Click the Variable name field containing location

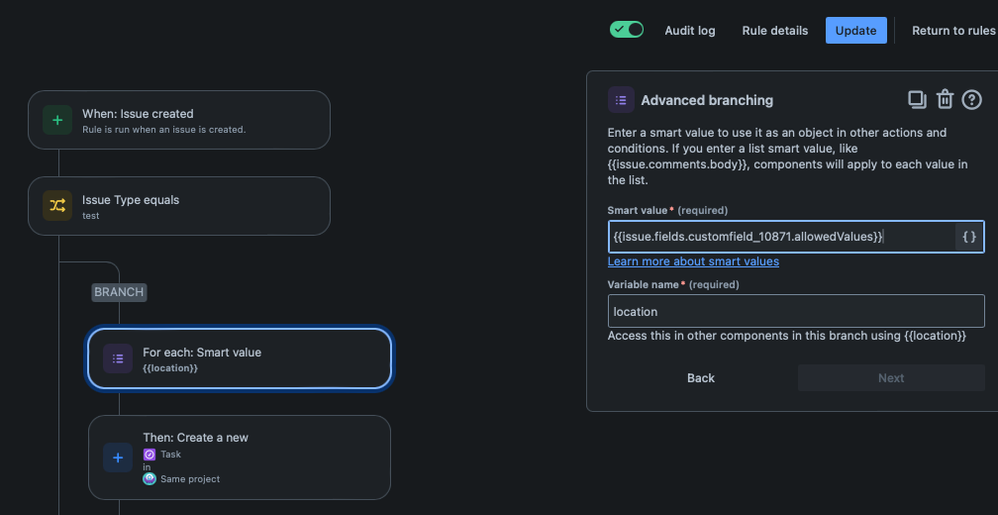coord(796,311)
